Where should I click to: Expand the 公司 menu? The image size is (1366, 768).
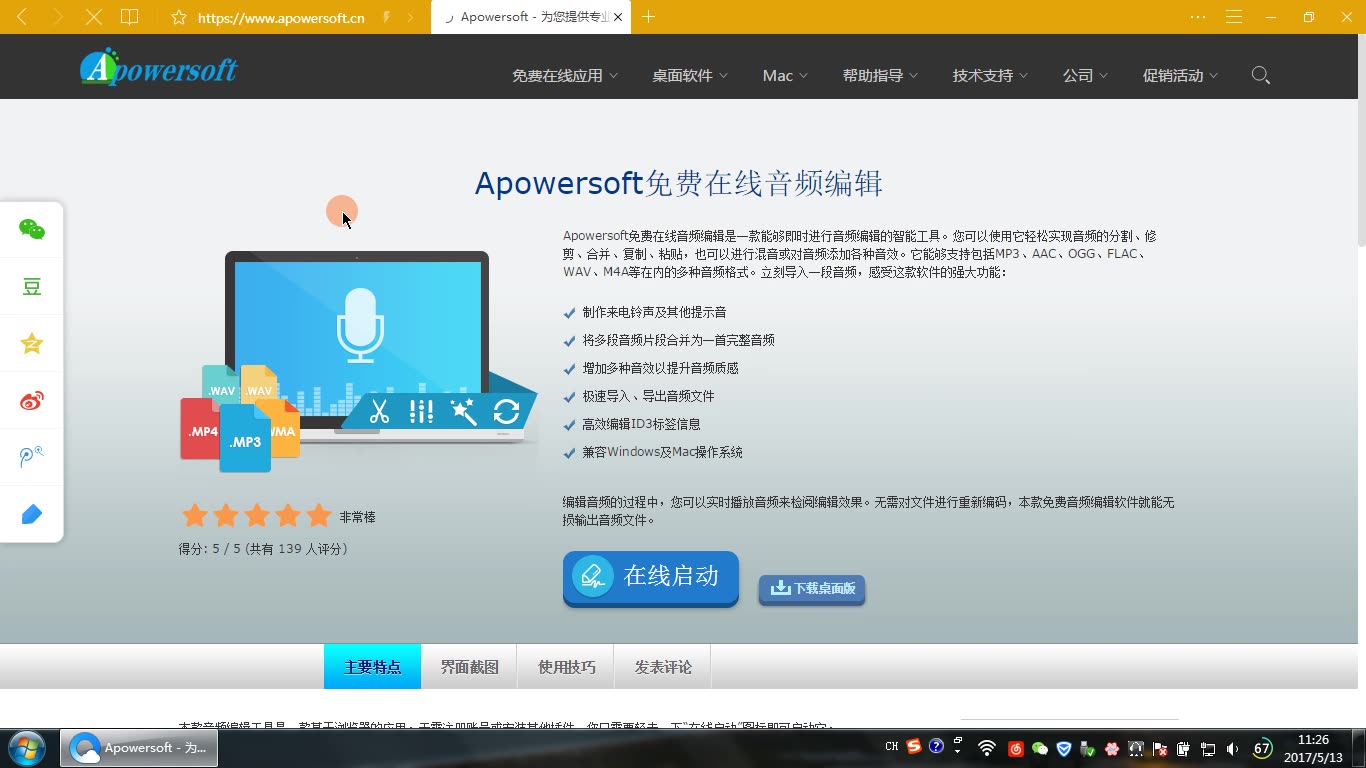[1085, 76]
